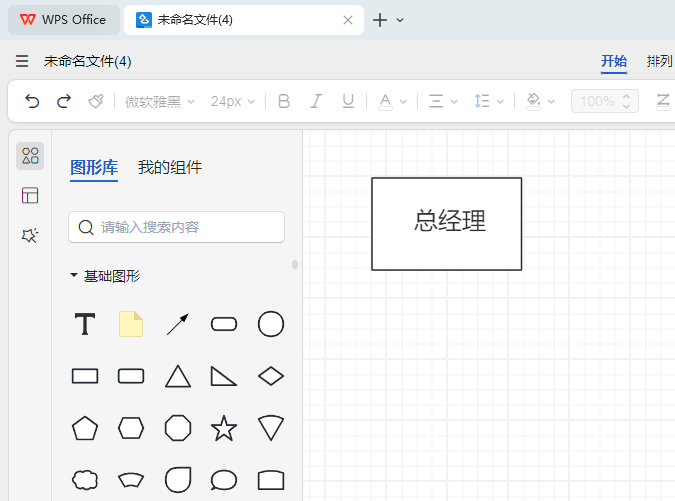
Task: Select the speech bubble shape
Action: click(x=224, y=480)
